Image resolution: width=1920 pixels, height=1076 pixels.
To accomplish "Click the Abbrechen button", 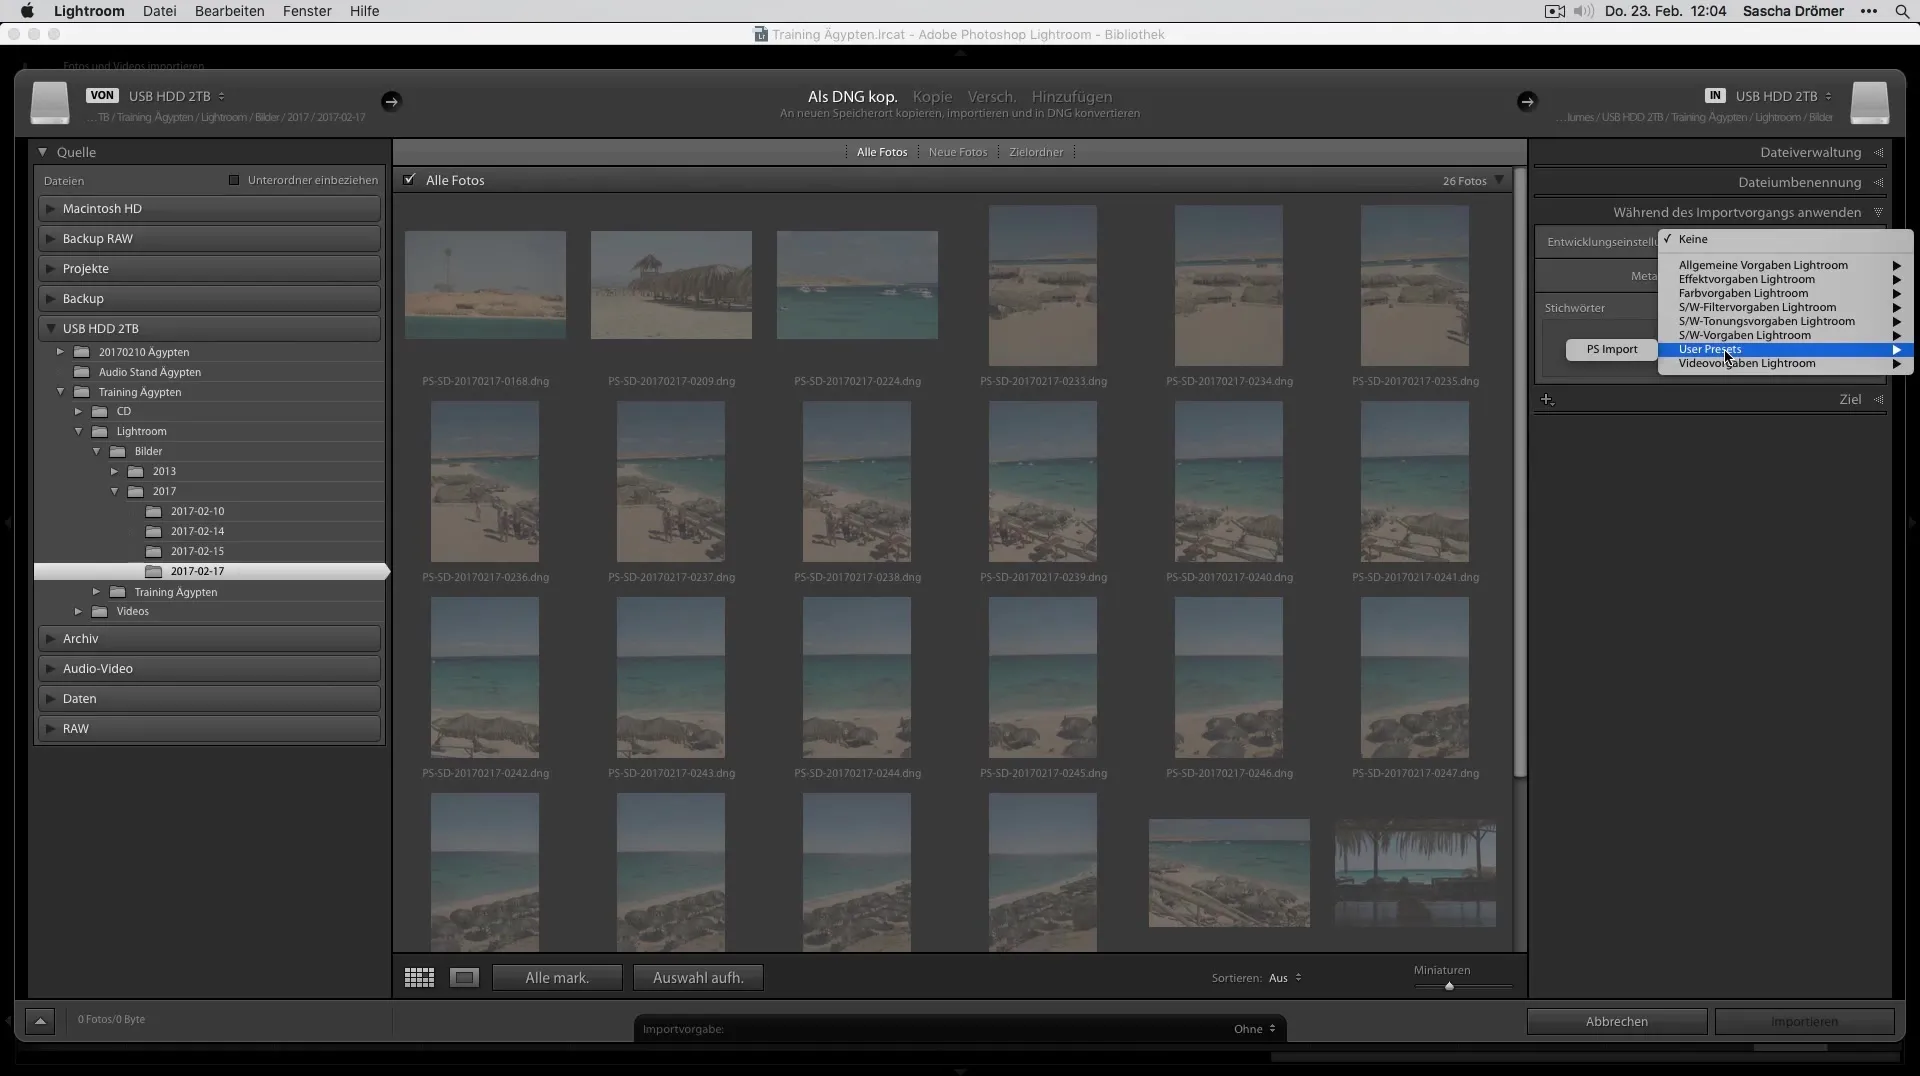I will 1616,1021.
